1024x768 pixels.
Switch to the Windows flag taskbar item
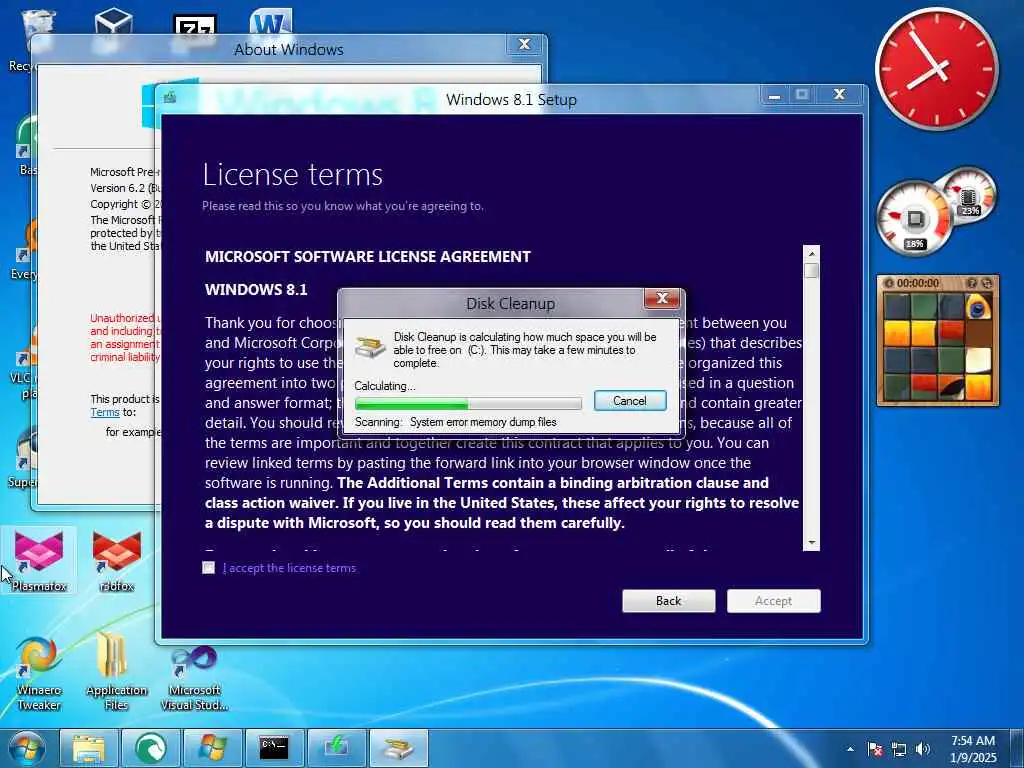pos(213,748)
